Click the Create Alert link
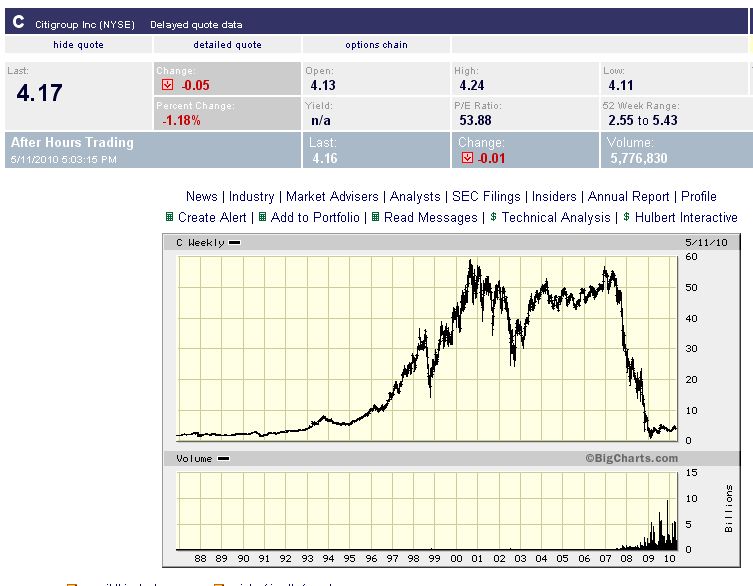 point(212,218)
